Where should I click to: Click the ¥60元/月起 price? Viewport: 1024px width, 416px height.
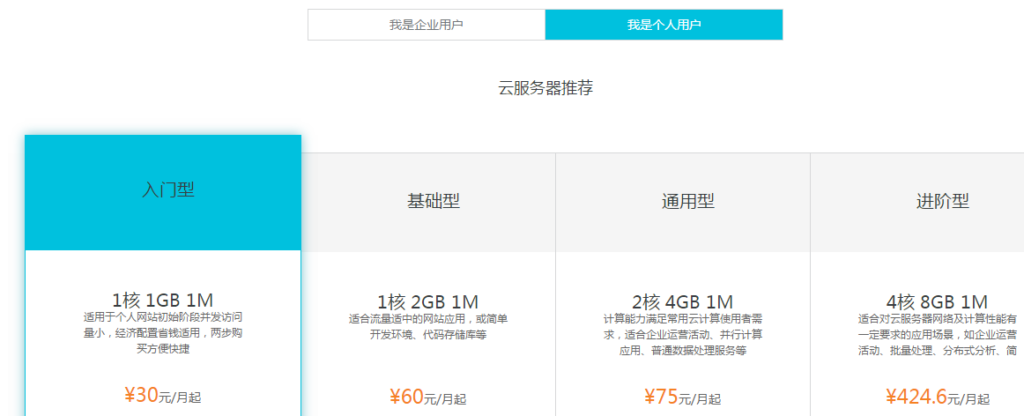pos(428,396)
